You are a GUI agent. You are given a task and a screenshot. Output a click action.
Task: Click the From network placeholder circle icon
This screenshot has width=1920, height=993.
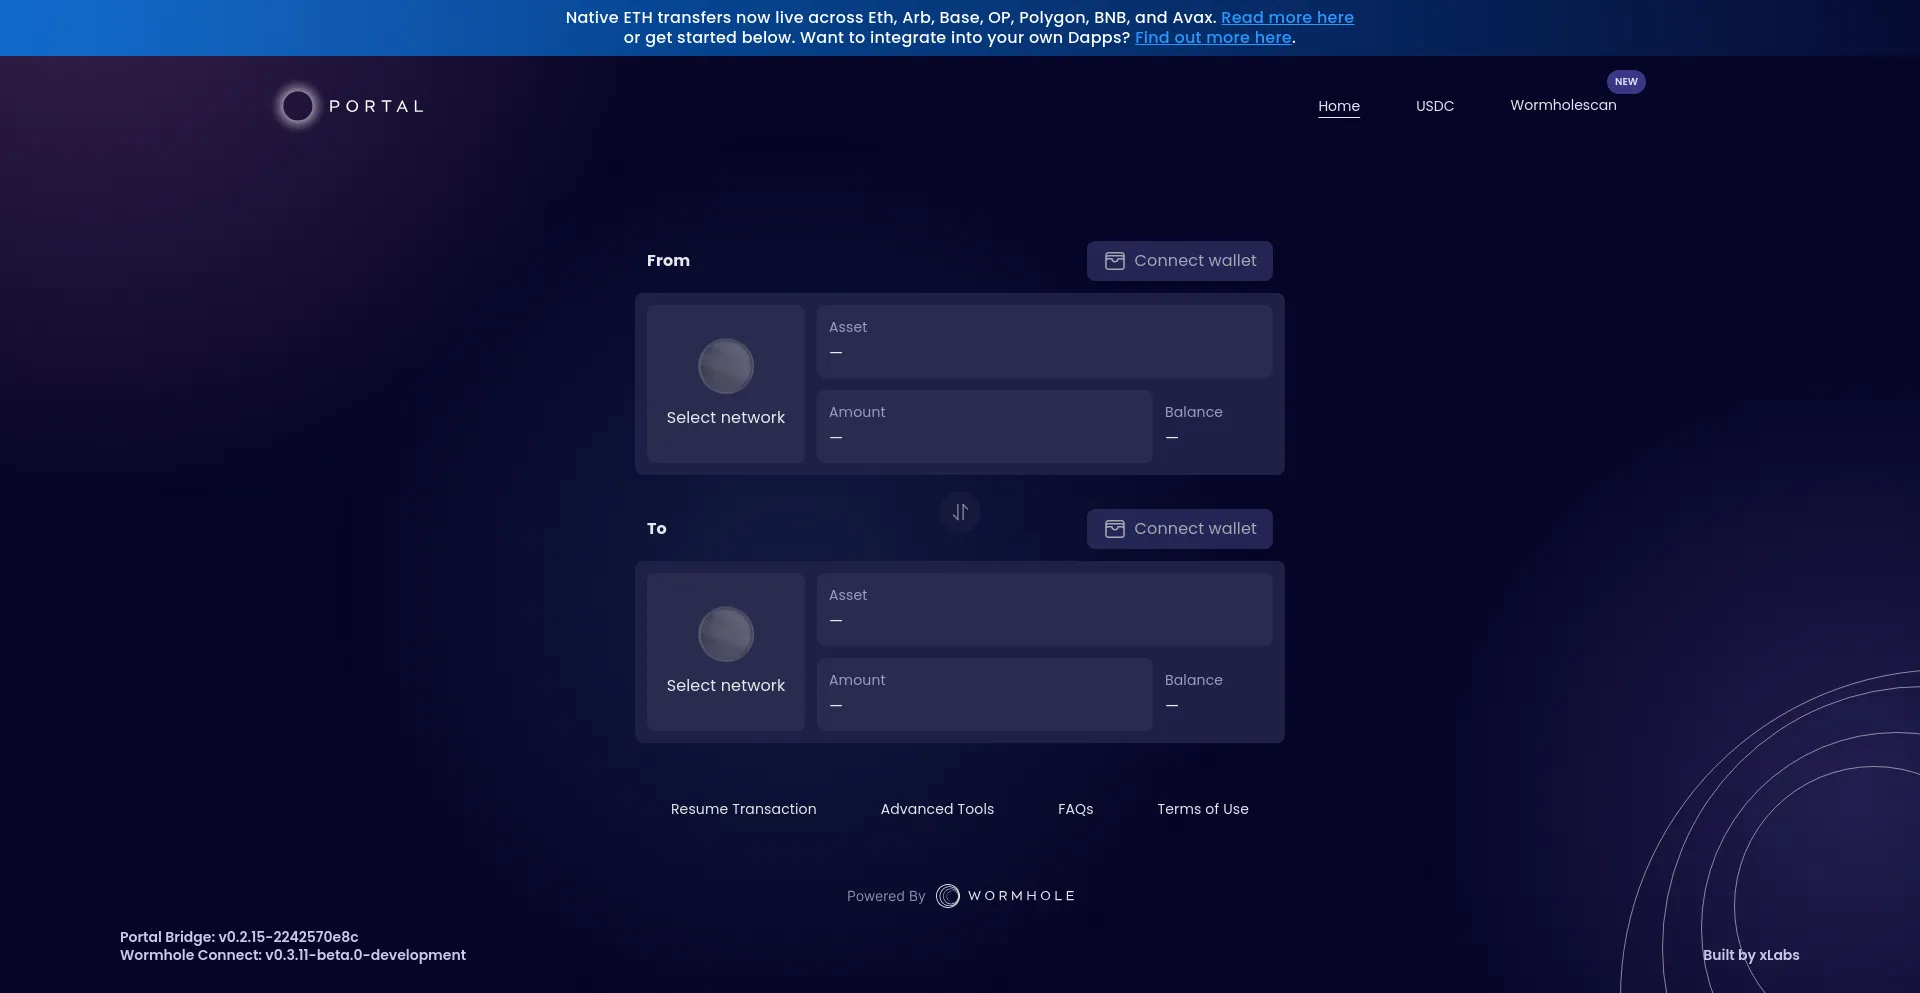pyautogui.click(x=726, y=366)
